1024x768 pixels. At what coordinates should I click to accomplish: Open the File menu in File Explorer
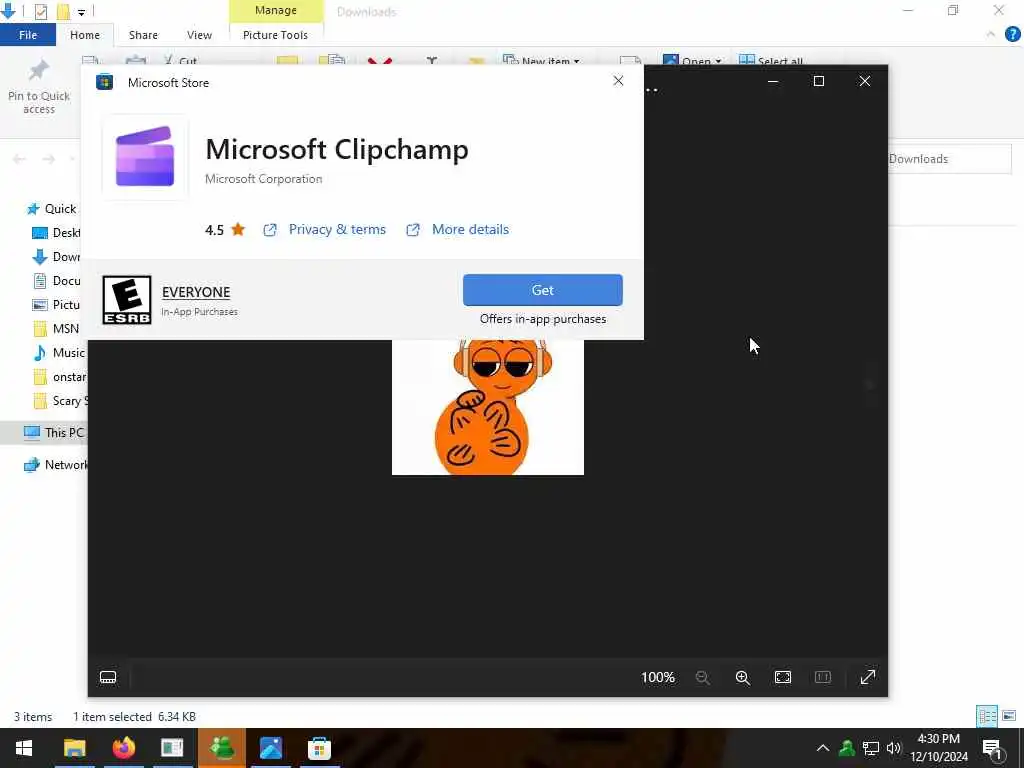[28, 35]
